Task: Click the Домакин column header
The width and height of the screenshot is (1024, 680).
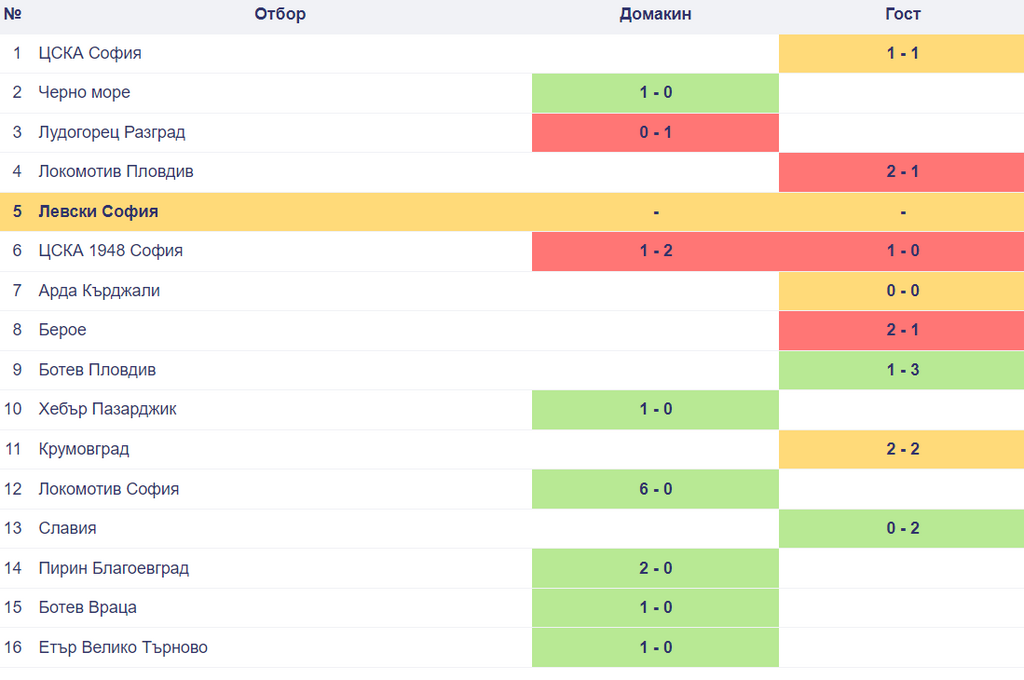Action: coord(655,14)
